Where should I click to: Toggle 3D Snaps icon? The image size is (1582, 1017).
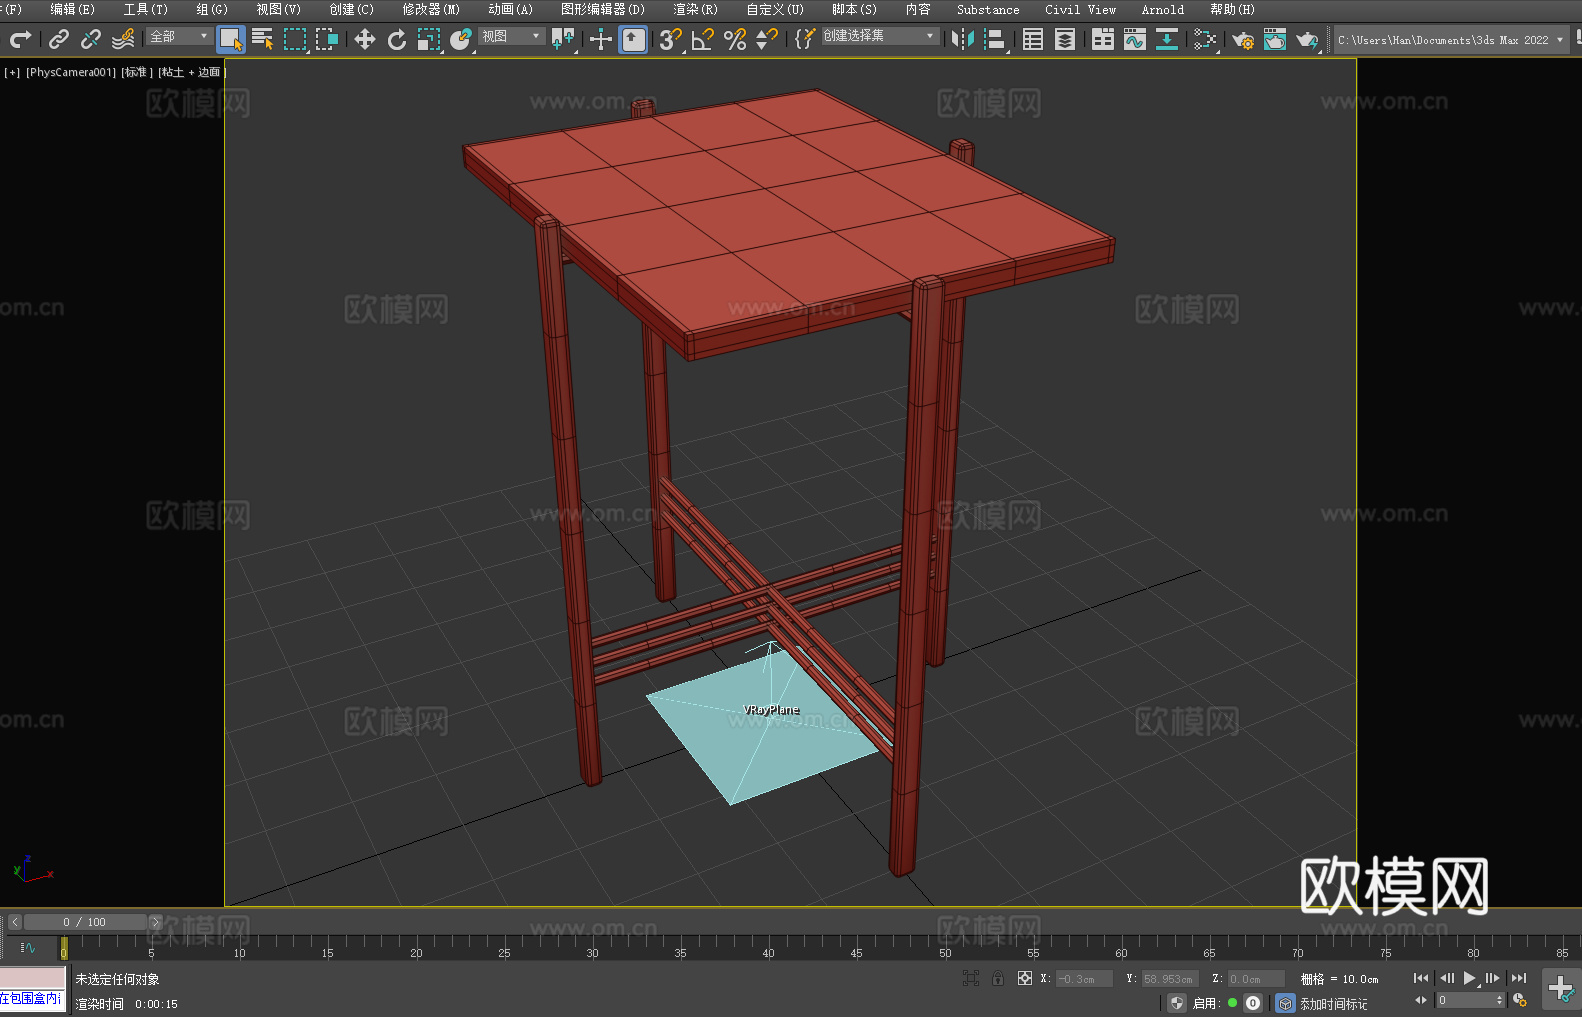[671, 39]
